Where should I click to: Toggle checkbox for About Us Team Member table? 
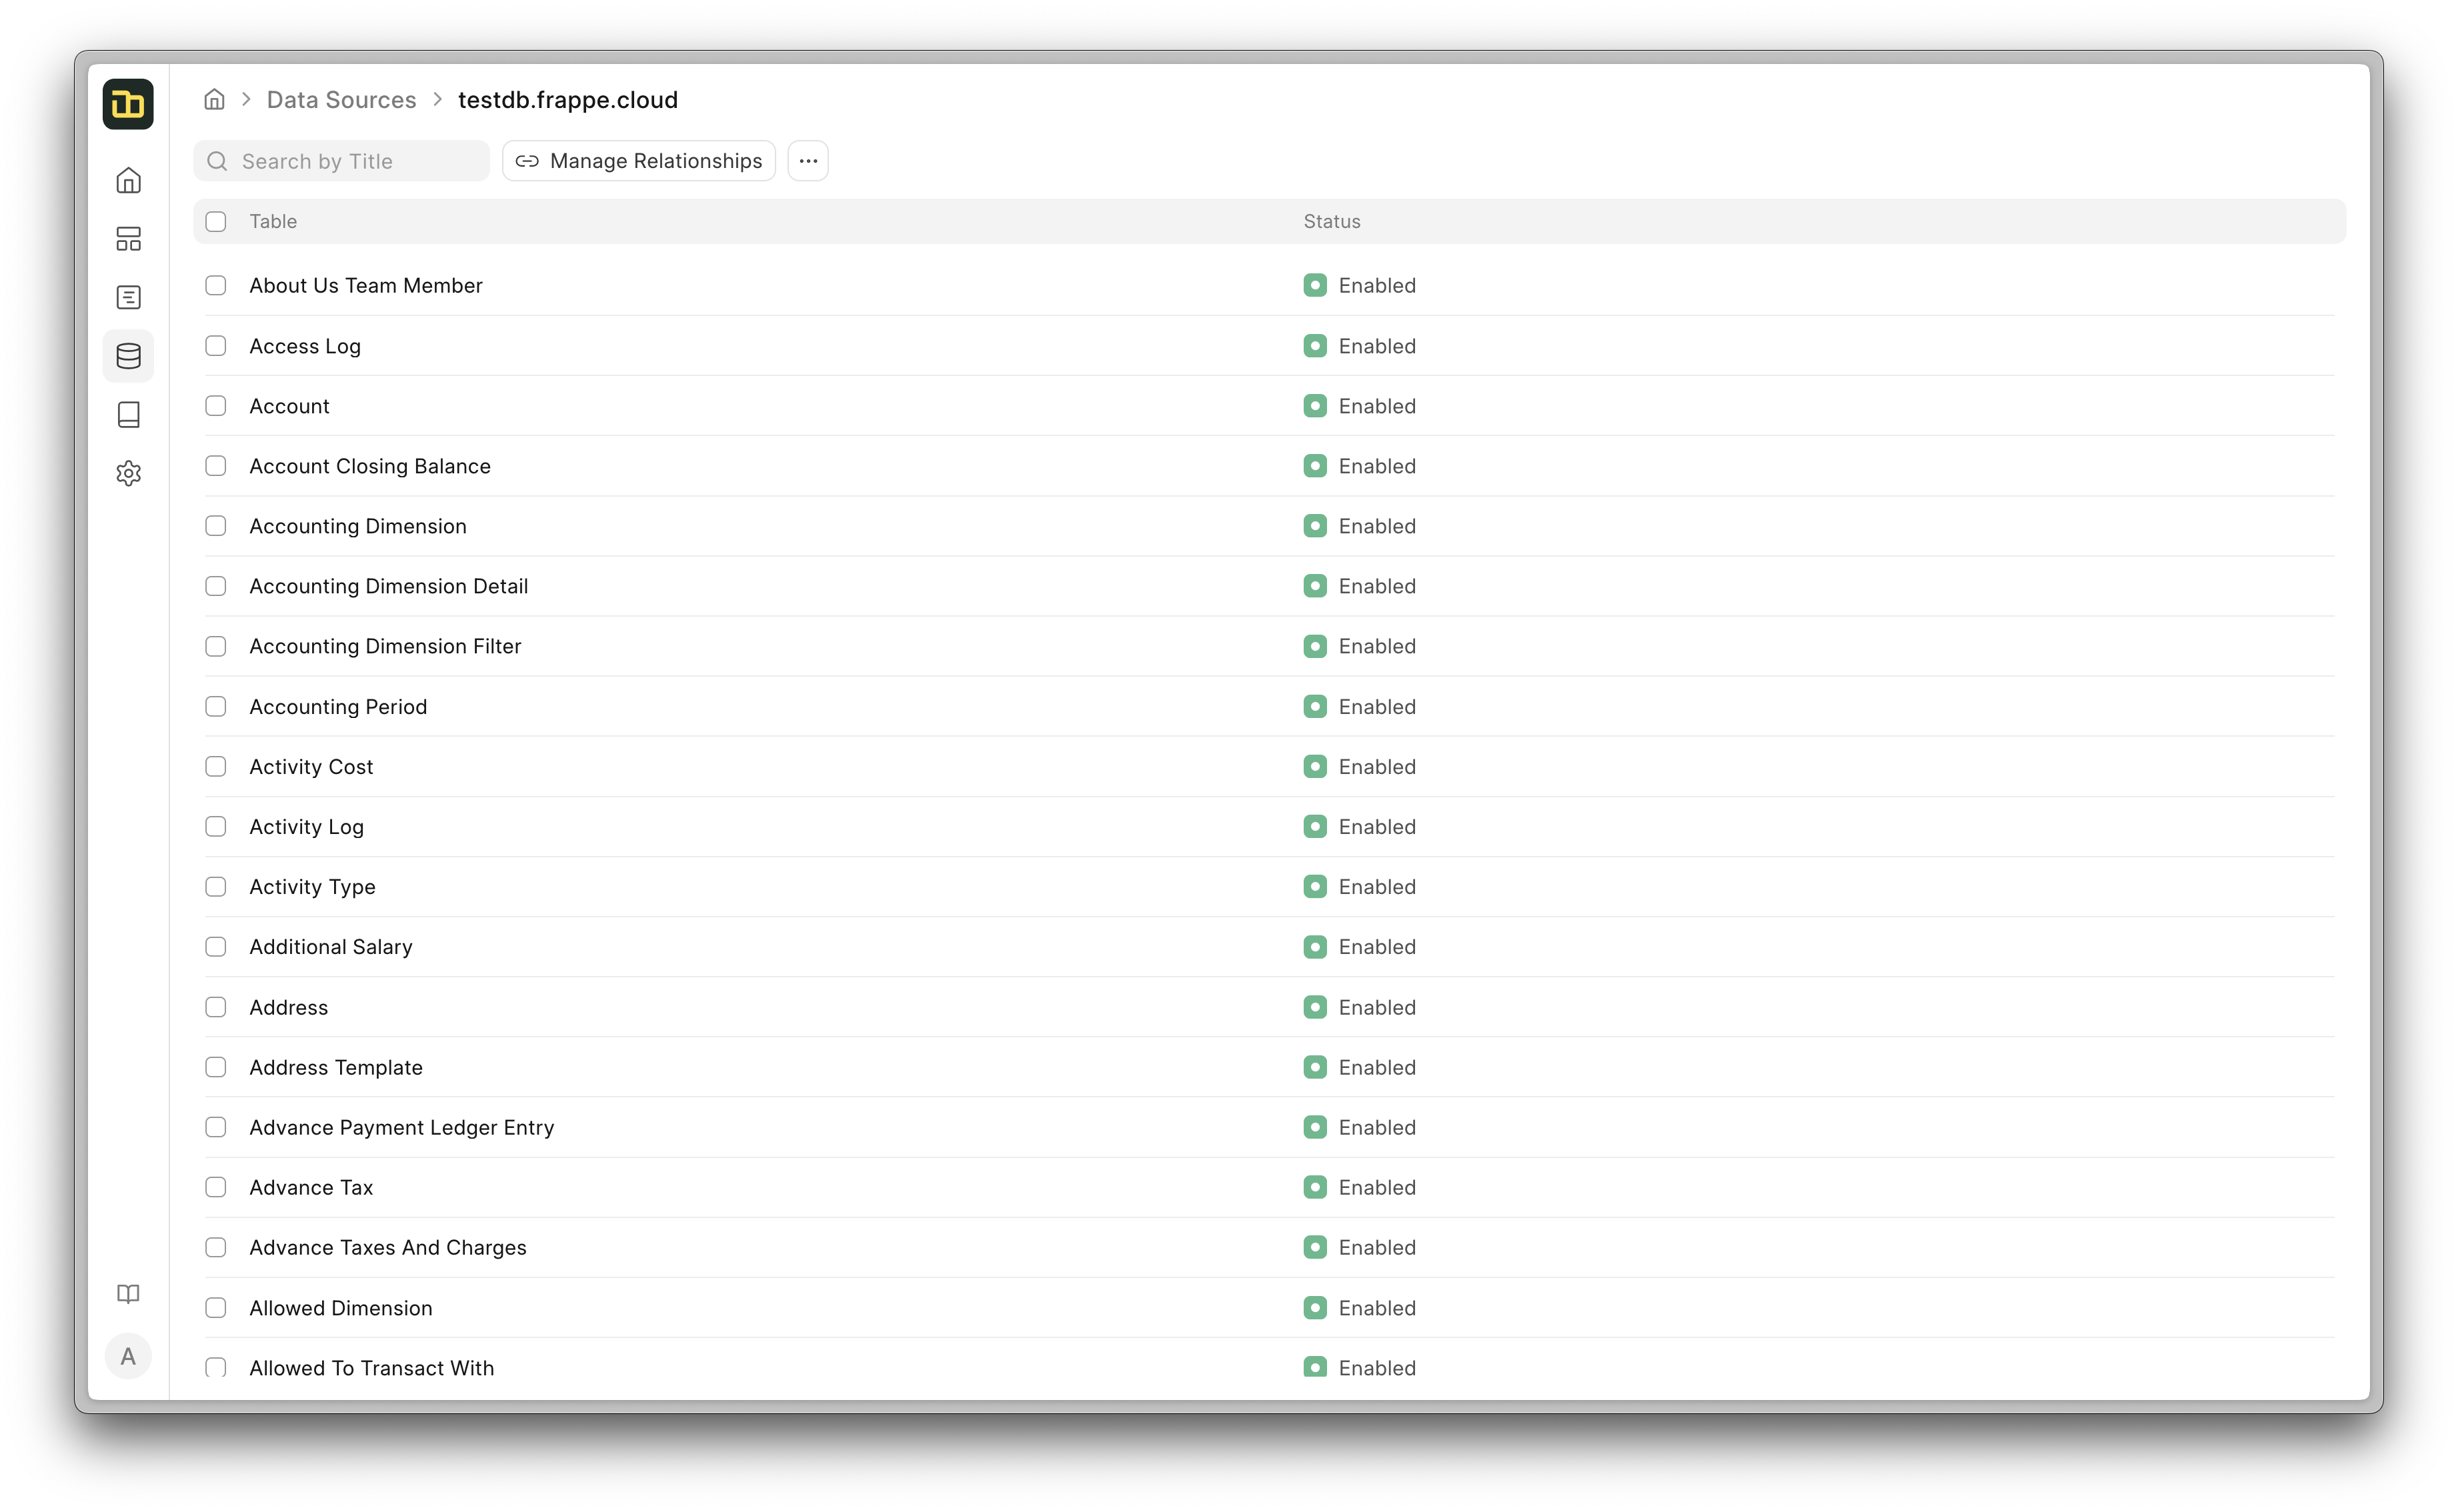(x=216, y=285)
